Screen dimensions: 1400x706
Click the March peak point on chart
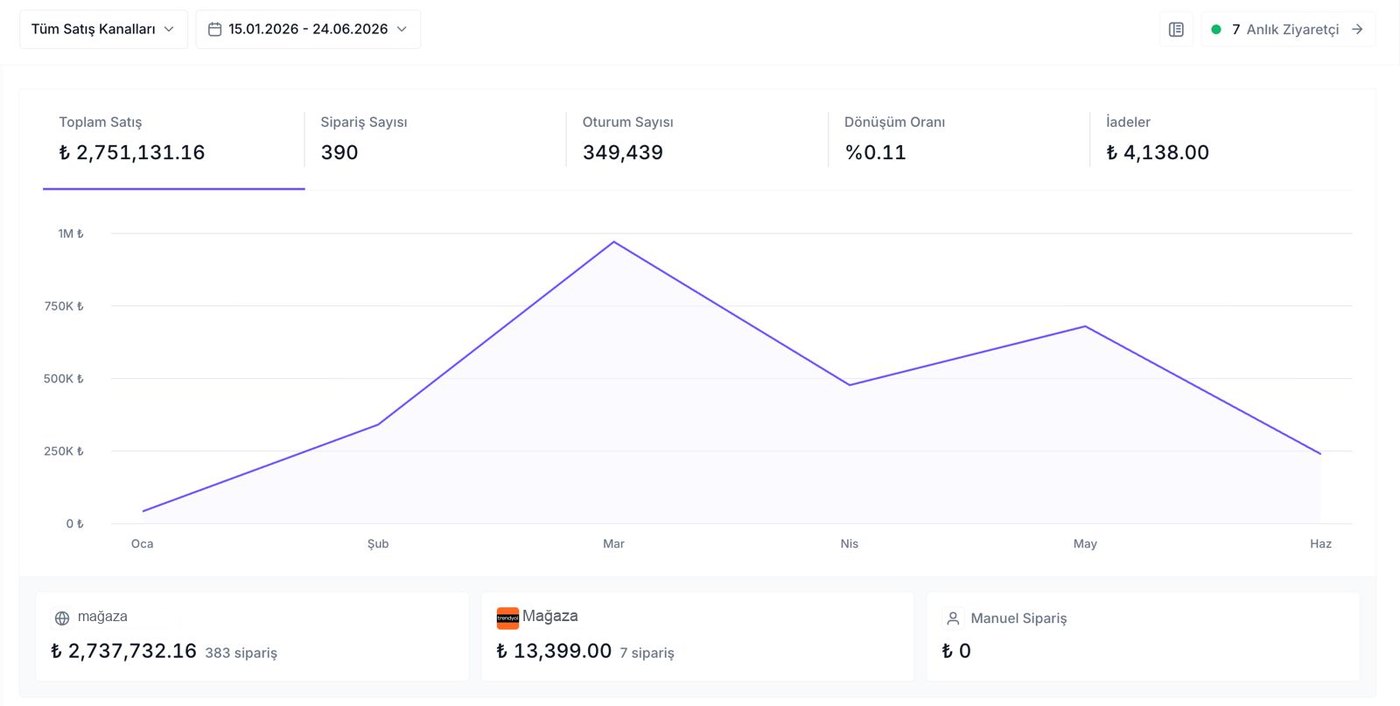tap(614, 242)
